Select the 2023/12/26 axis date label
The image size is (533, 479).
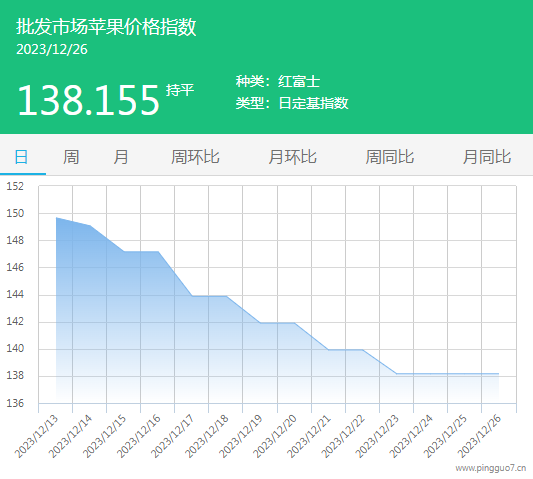(479, 437)
